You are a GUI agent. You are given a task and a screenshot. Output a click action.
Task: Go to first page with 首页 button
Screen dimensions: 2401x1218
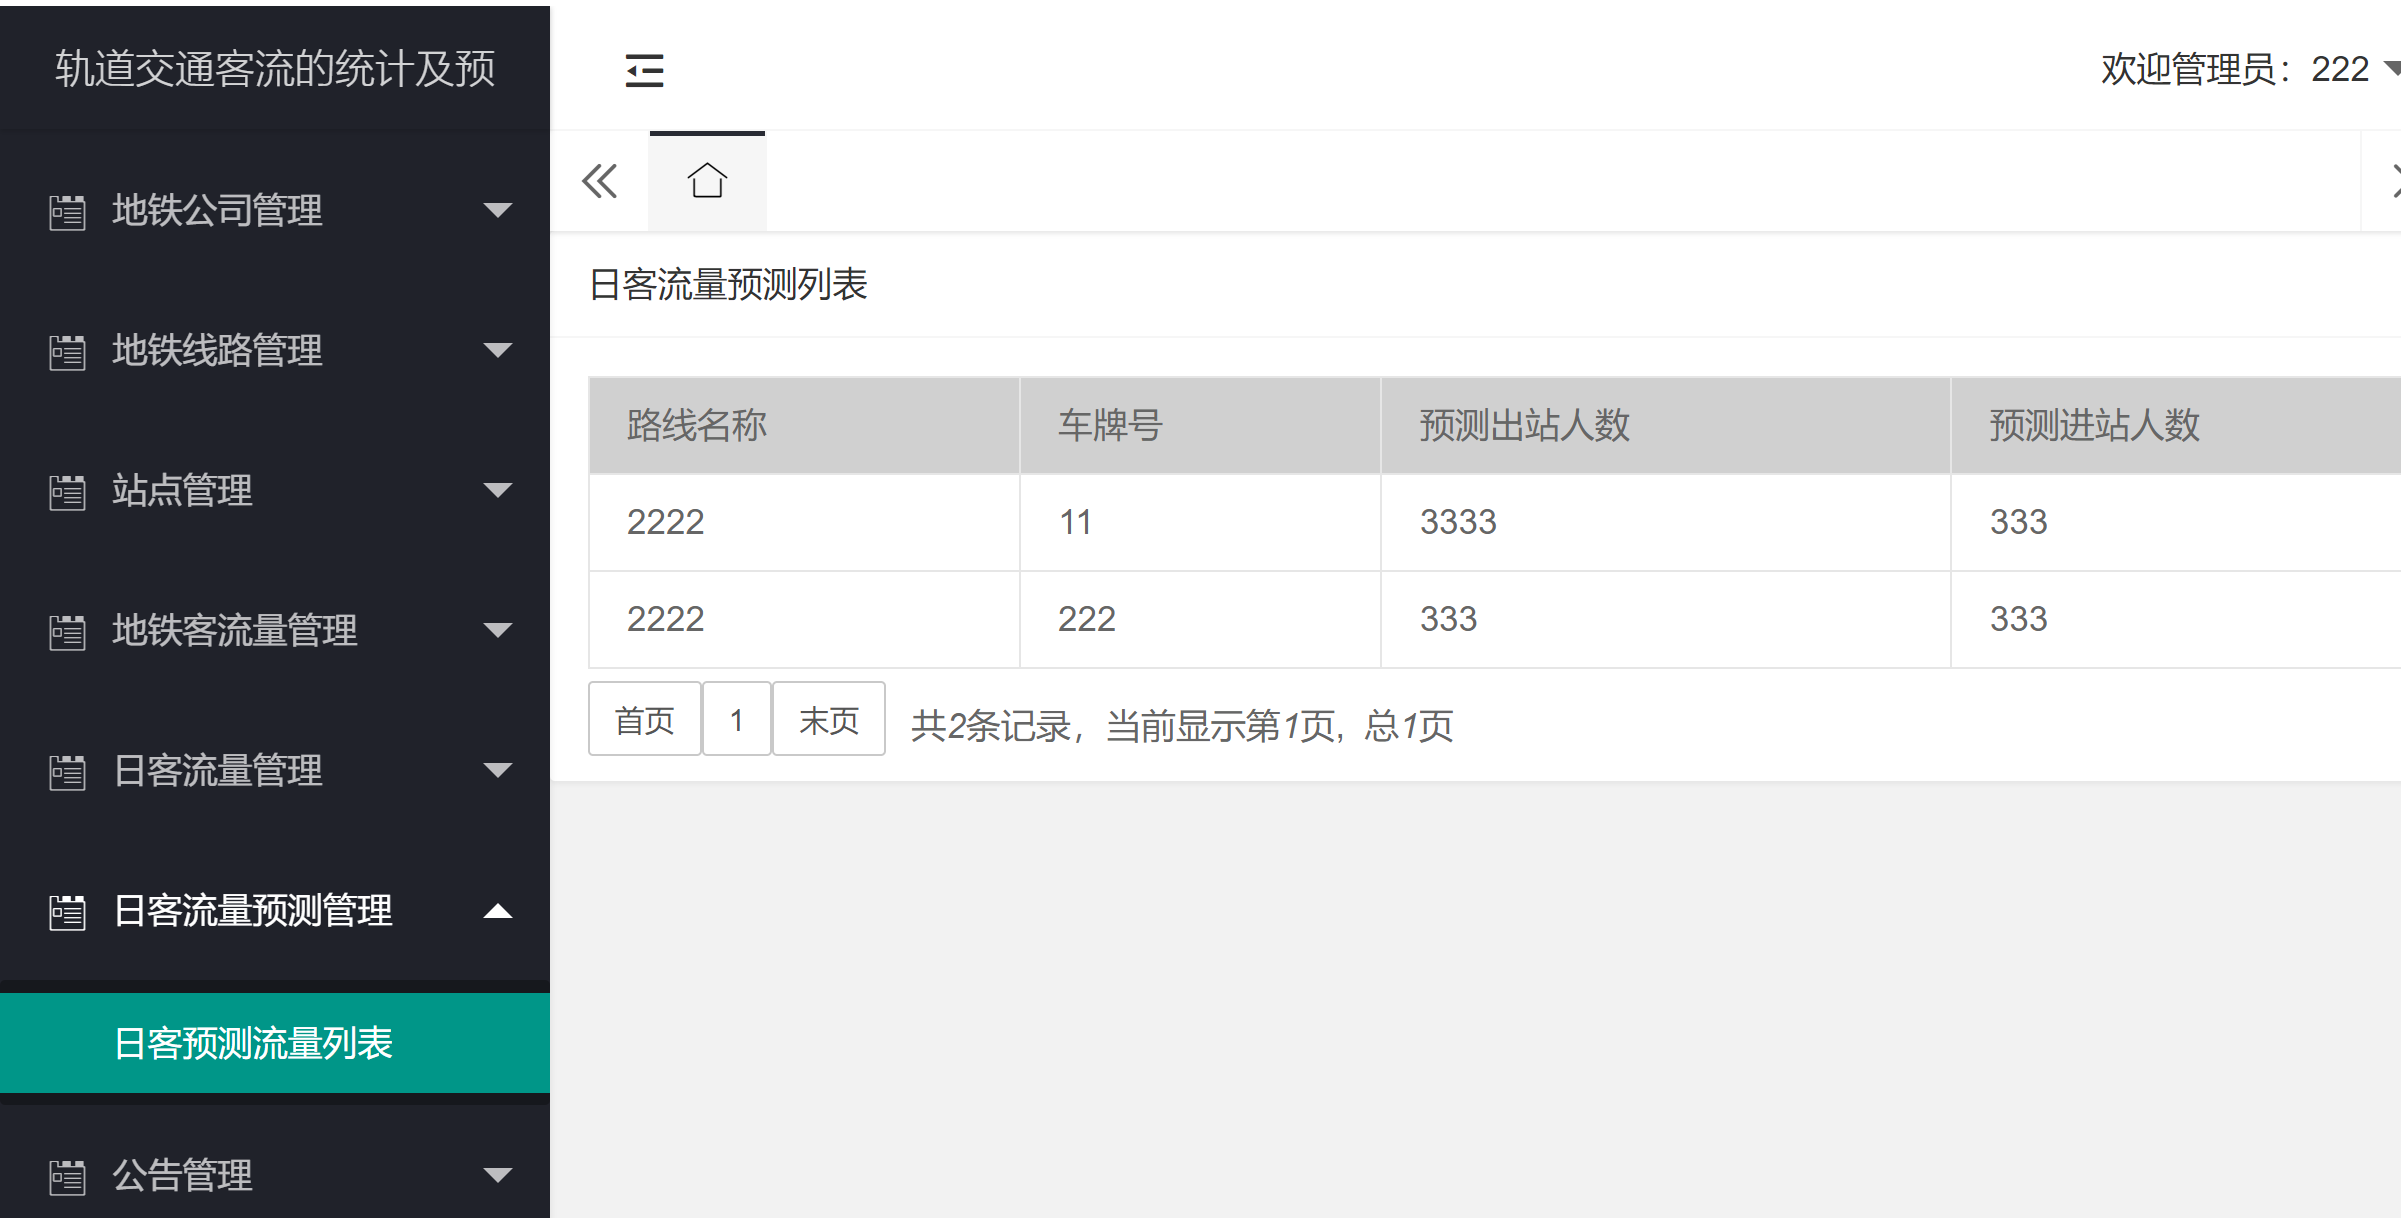(644, 719)
